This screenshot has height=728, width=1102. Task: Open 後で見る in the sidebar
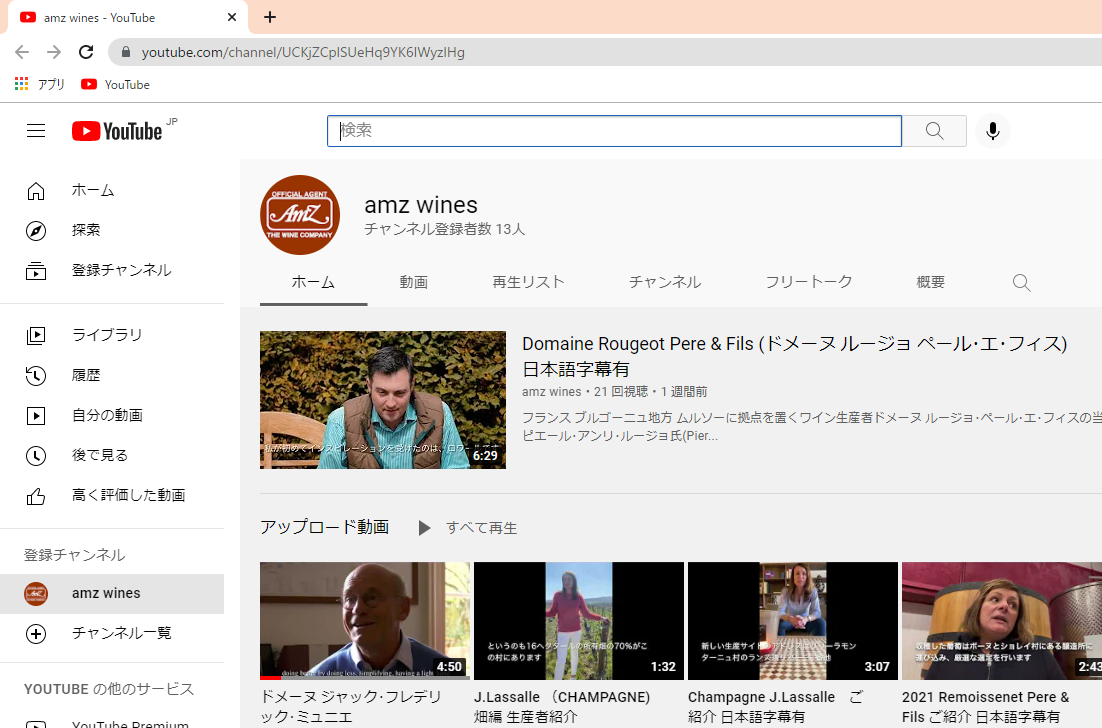(x=112, y=455)
